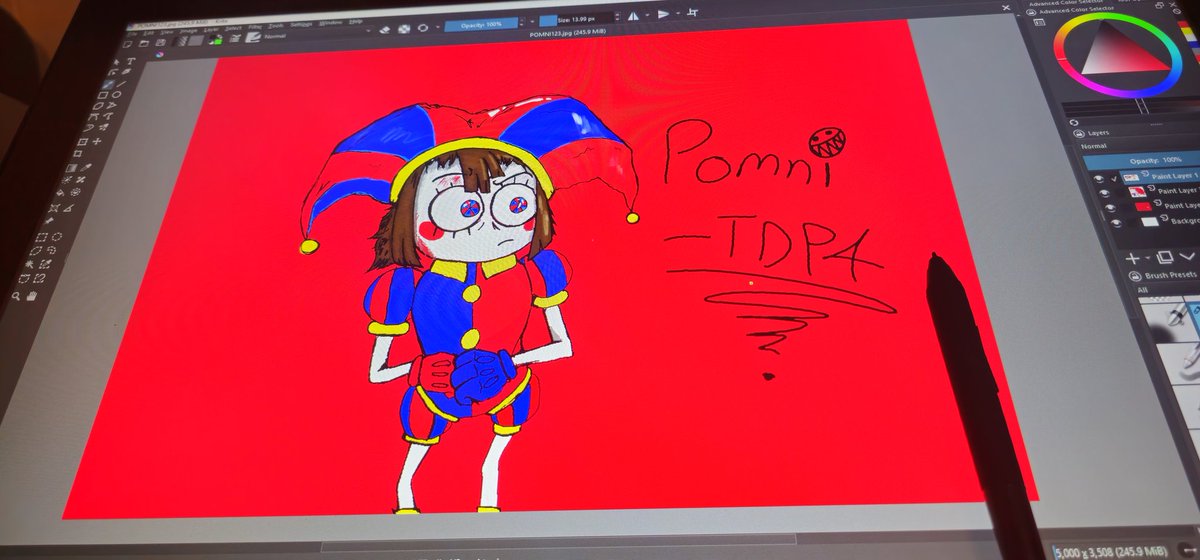Open the vertical mirror options arrow

tap(678, 13)
